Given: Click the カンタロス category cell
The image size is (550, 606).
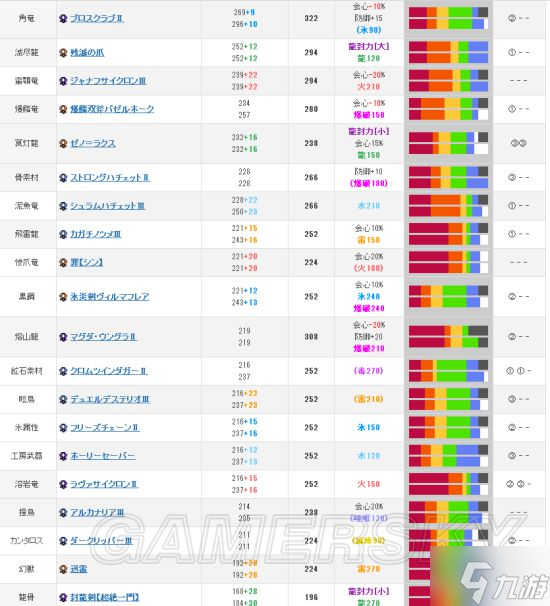Looking at the screenshot, I should (27, 541).
